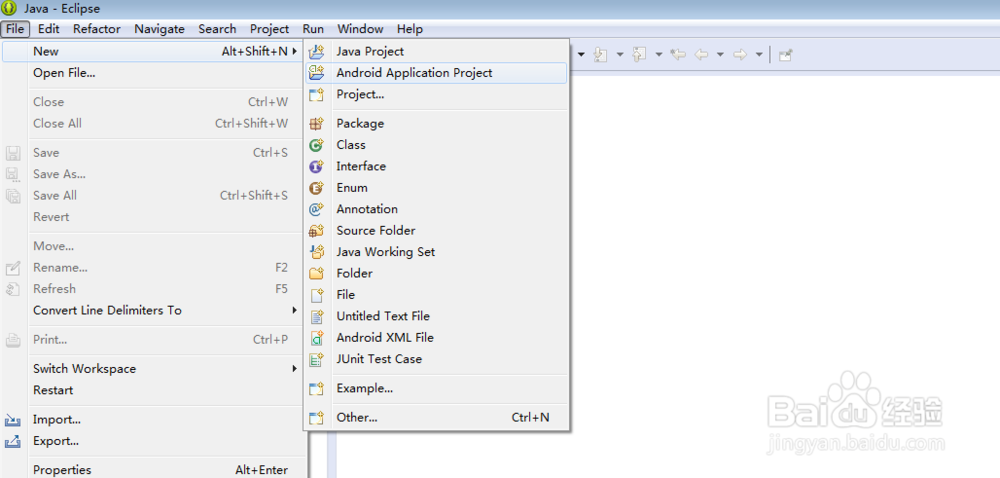Open the Window menu
Screen dimensions: 1000x478
tap(360, 29)
